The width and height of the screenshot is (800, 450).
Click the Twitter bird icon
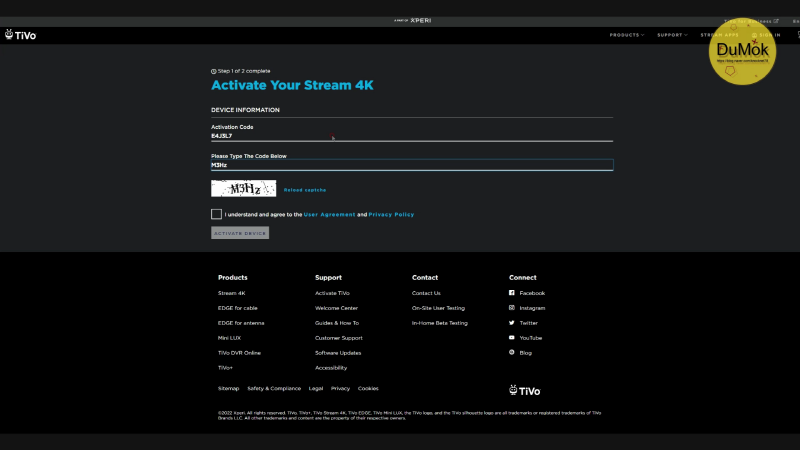tap(512, 322)
